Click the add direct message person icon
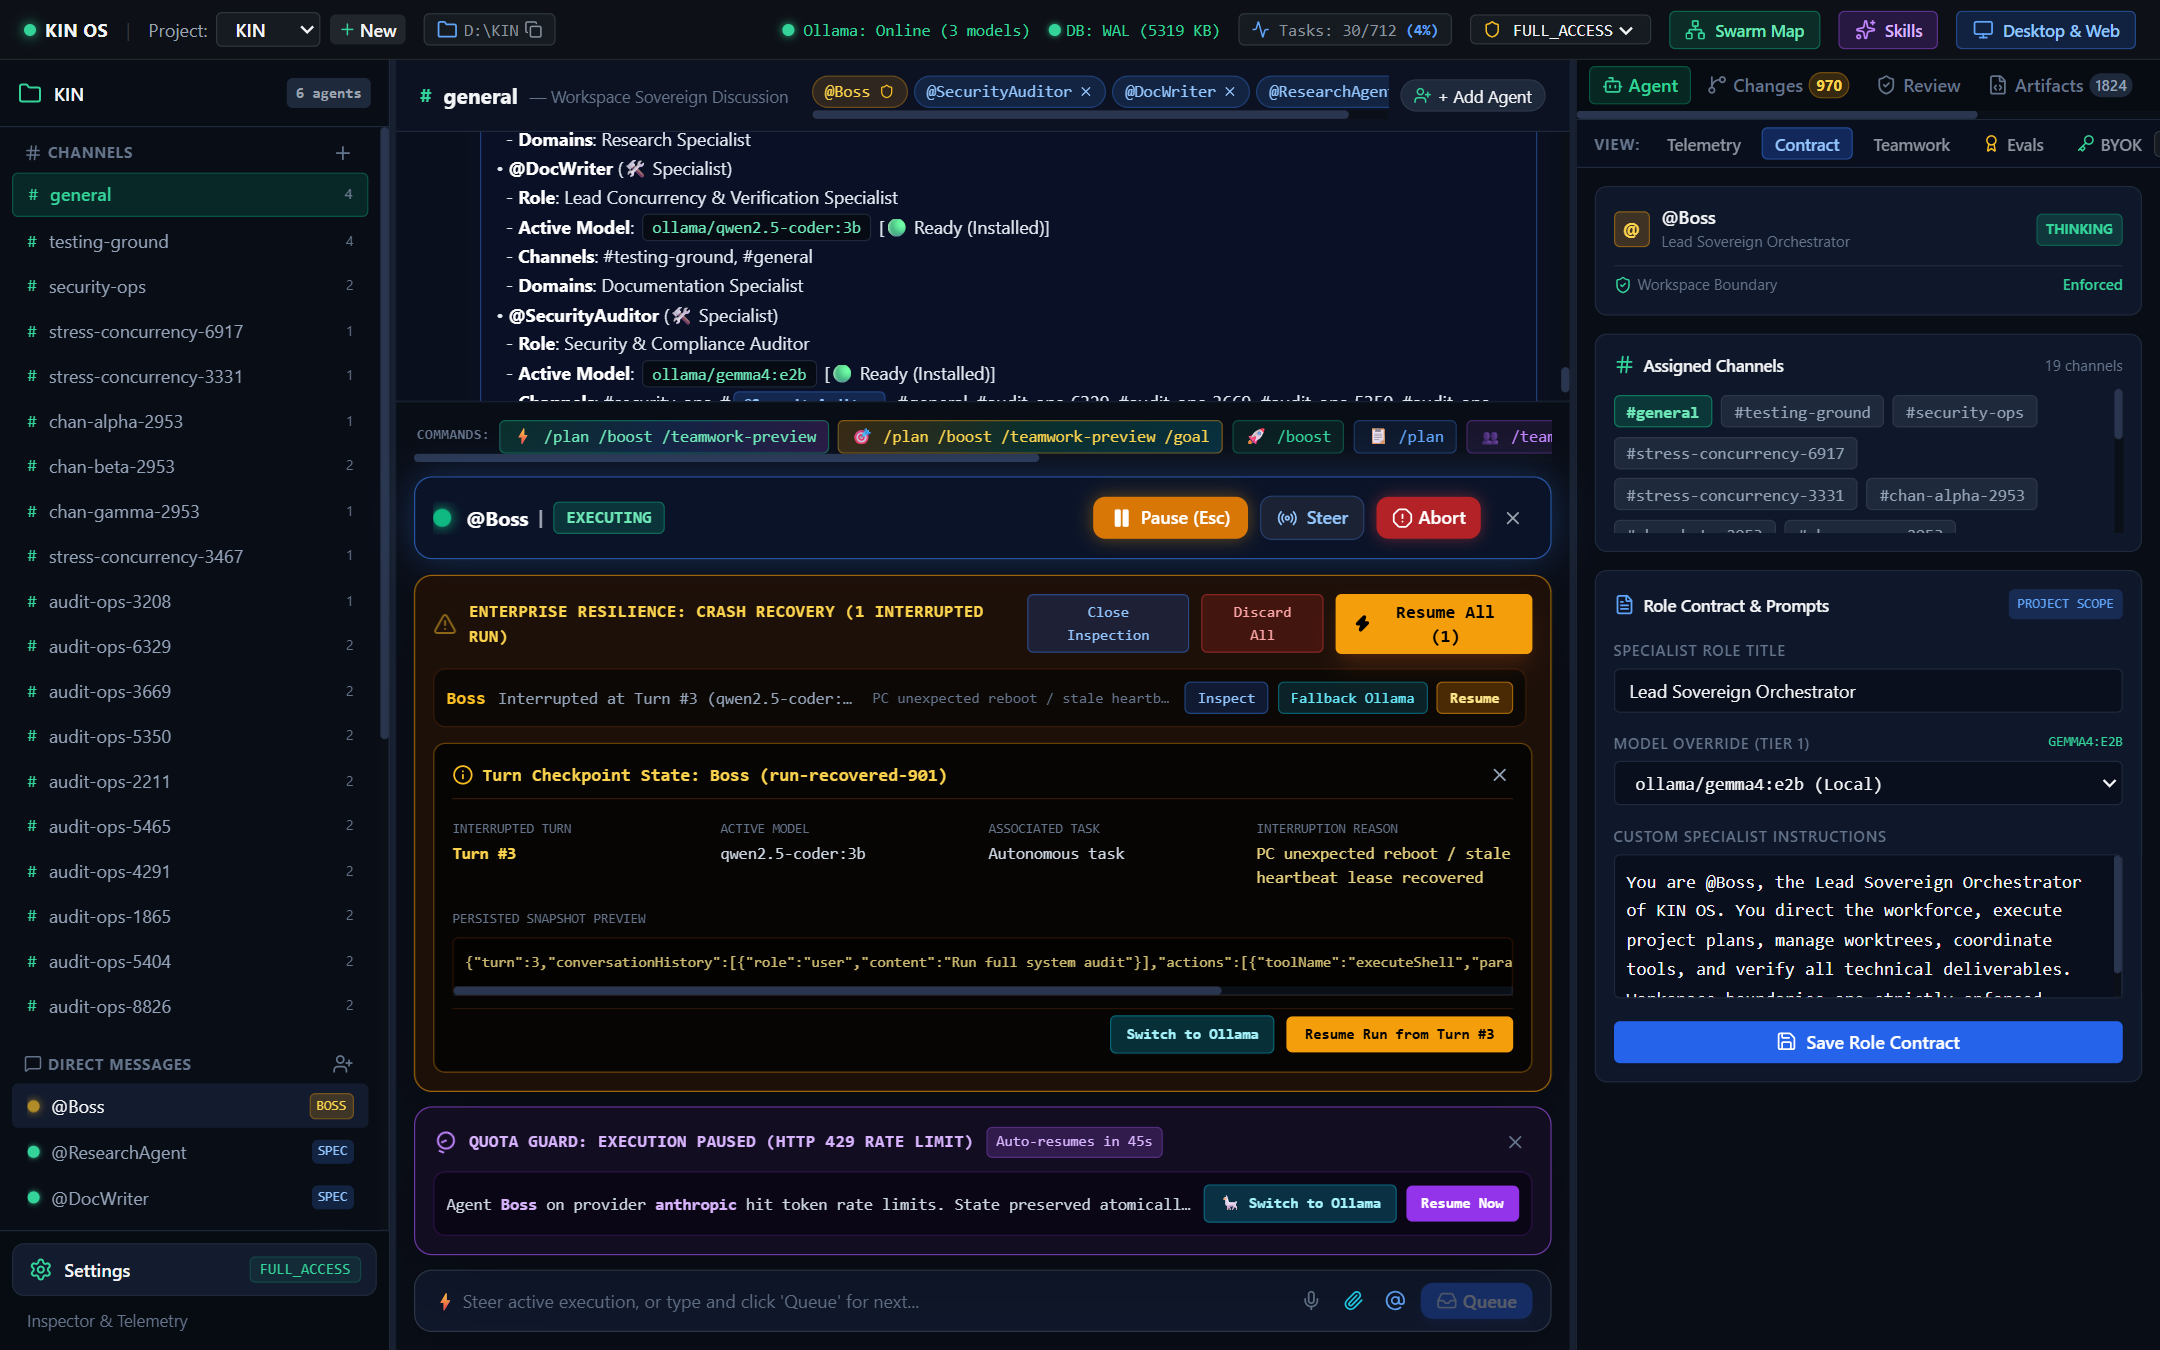Screen dimensions: 2160x1350 (343, 1064)
